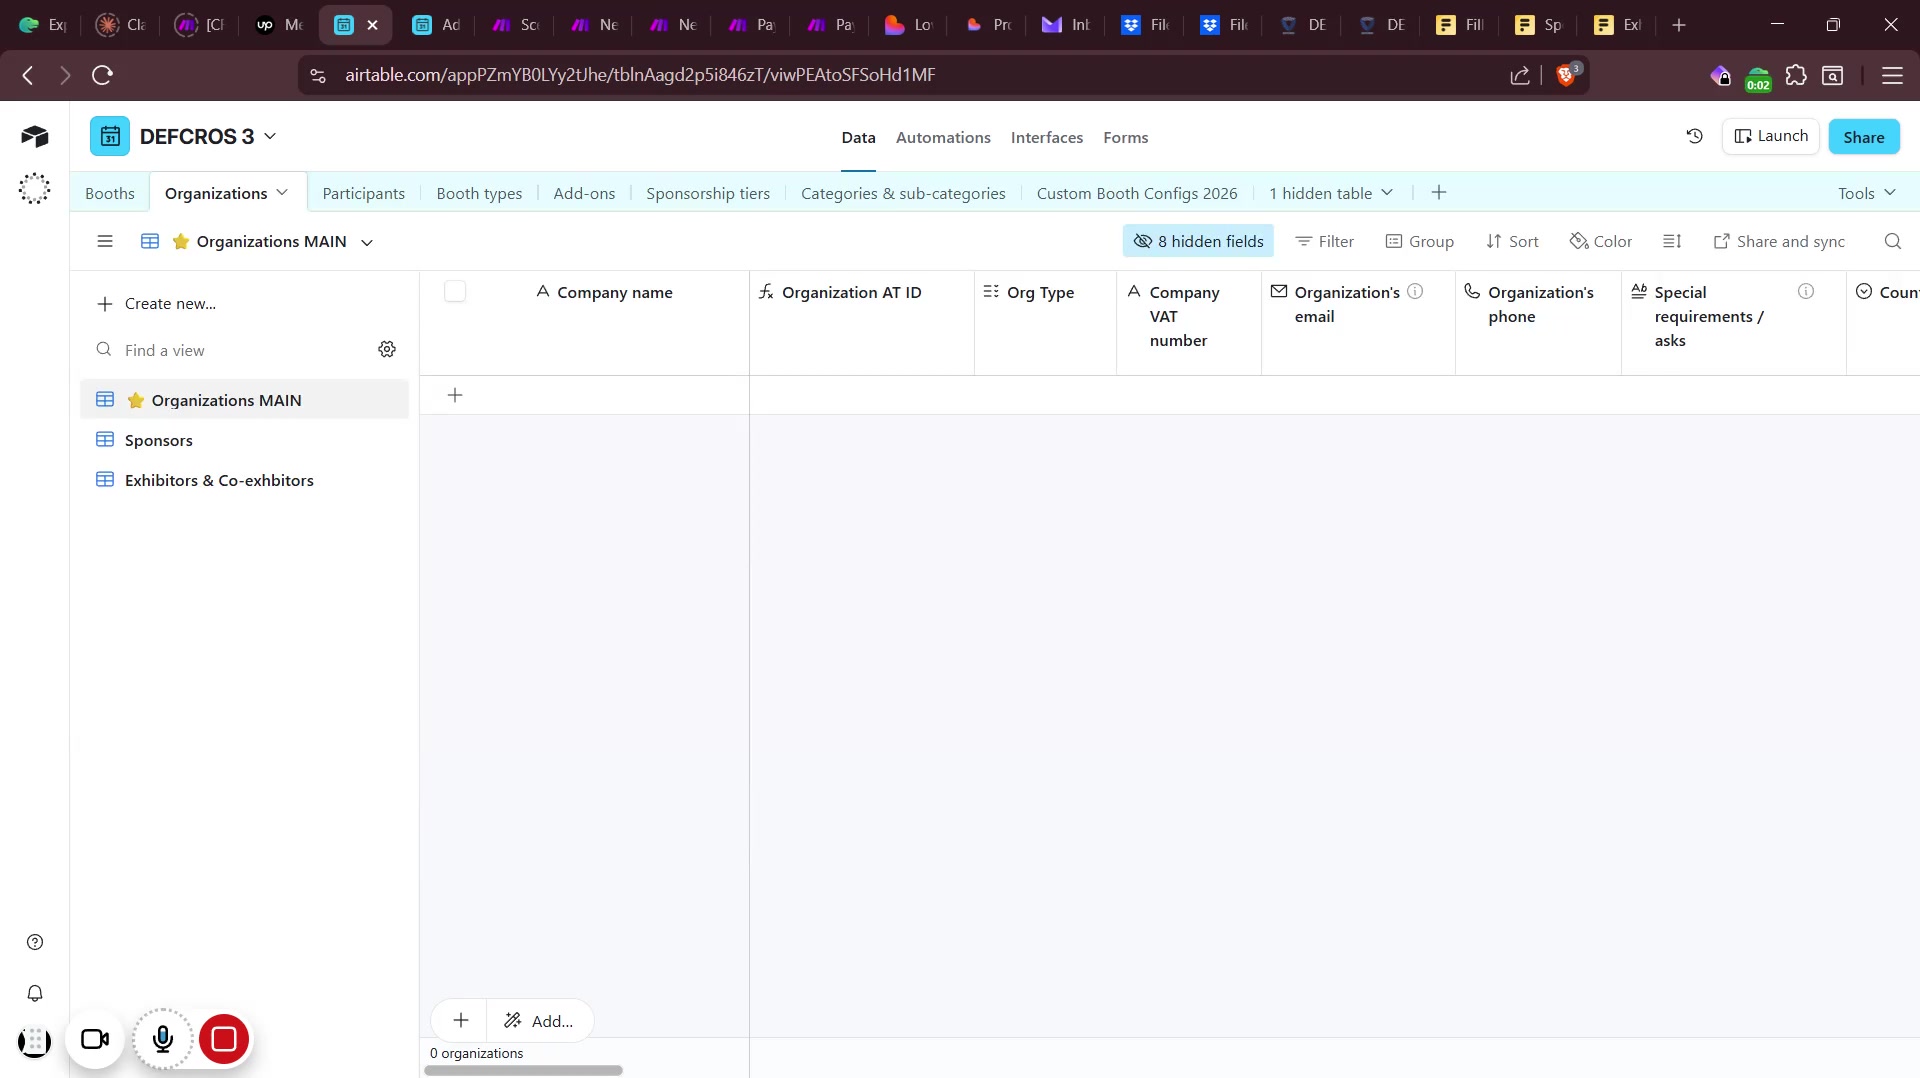Open the Automations tab
This screenshot has width=1920, height=1078.
942,137
